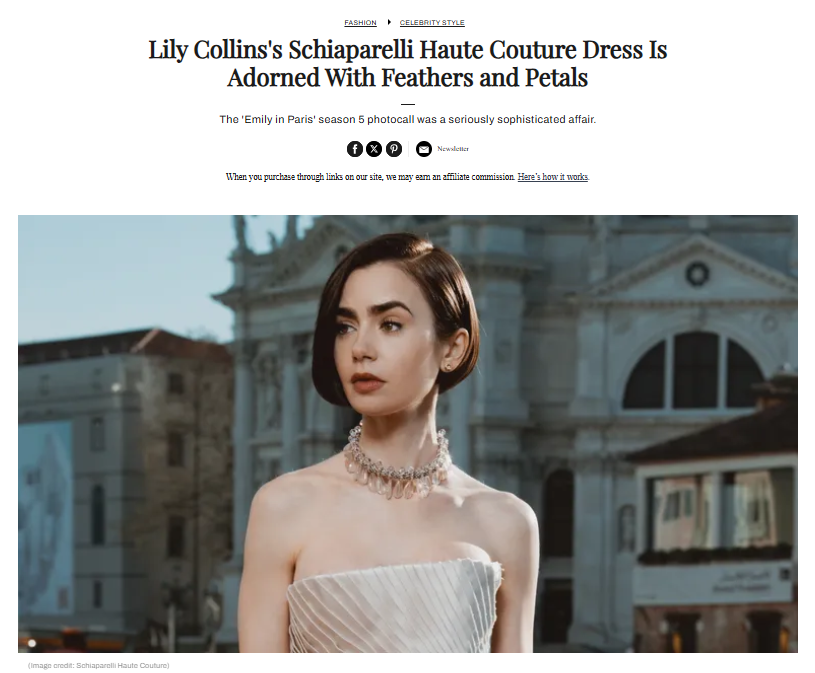Share the article on Facebook
815x673 pixels.
(354, 149)
